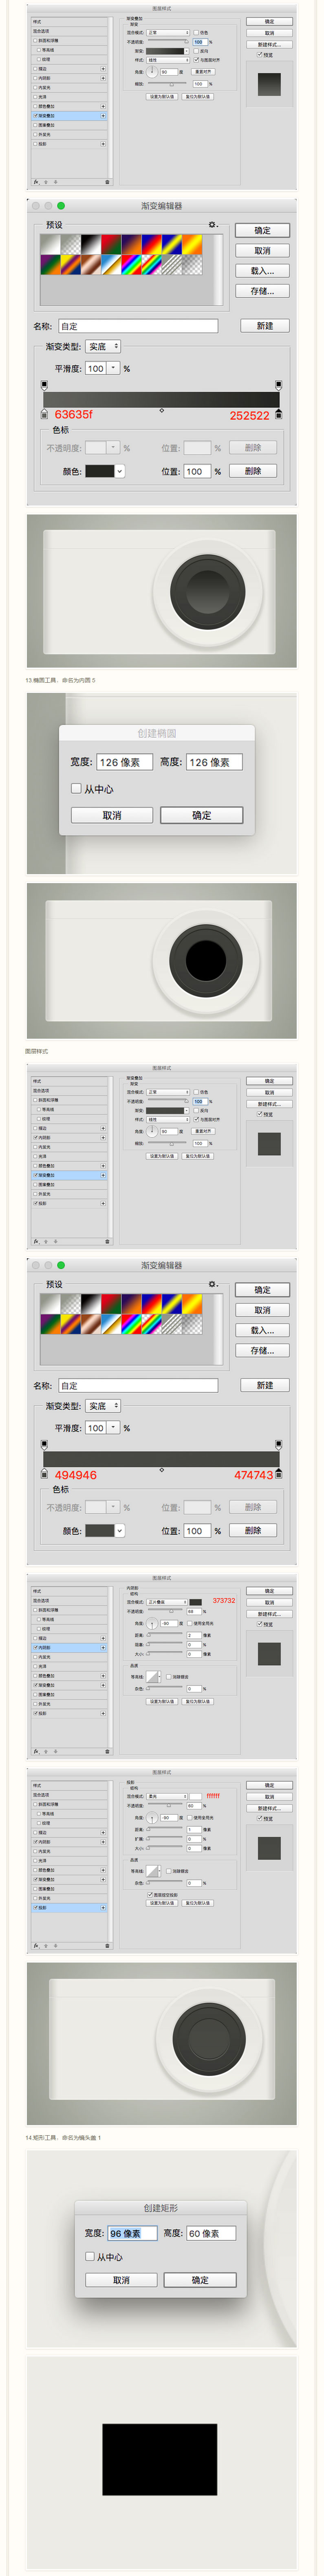Open 渐变类型 dropdown in 494946 gradient editor
The image size is (324, 2576).
[x=103, y=1407]
